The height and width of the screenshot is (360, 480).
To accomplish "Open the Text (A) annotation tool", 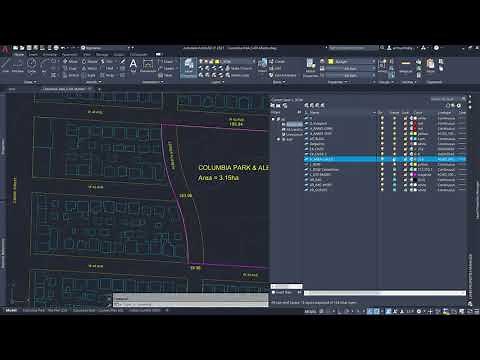I will click(x=133, y=65).
